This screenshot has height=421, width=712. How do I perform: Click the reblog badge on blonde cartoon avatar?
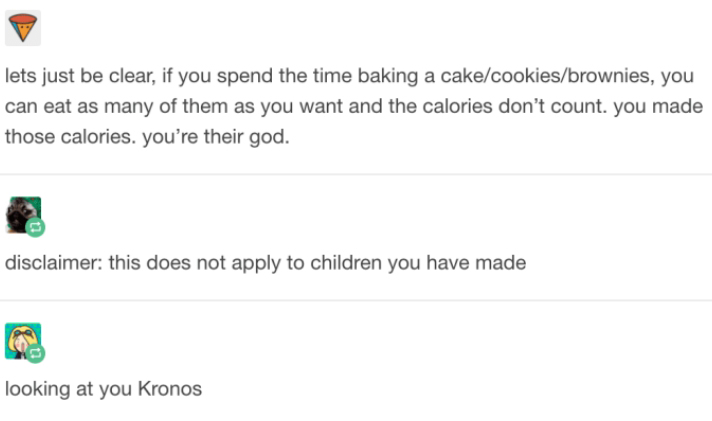pyautogui.click(x=35, y=354)
